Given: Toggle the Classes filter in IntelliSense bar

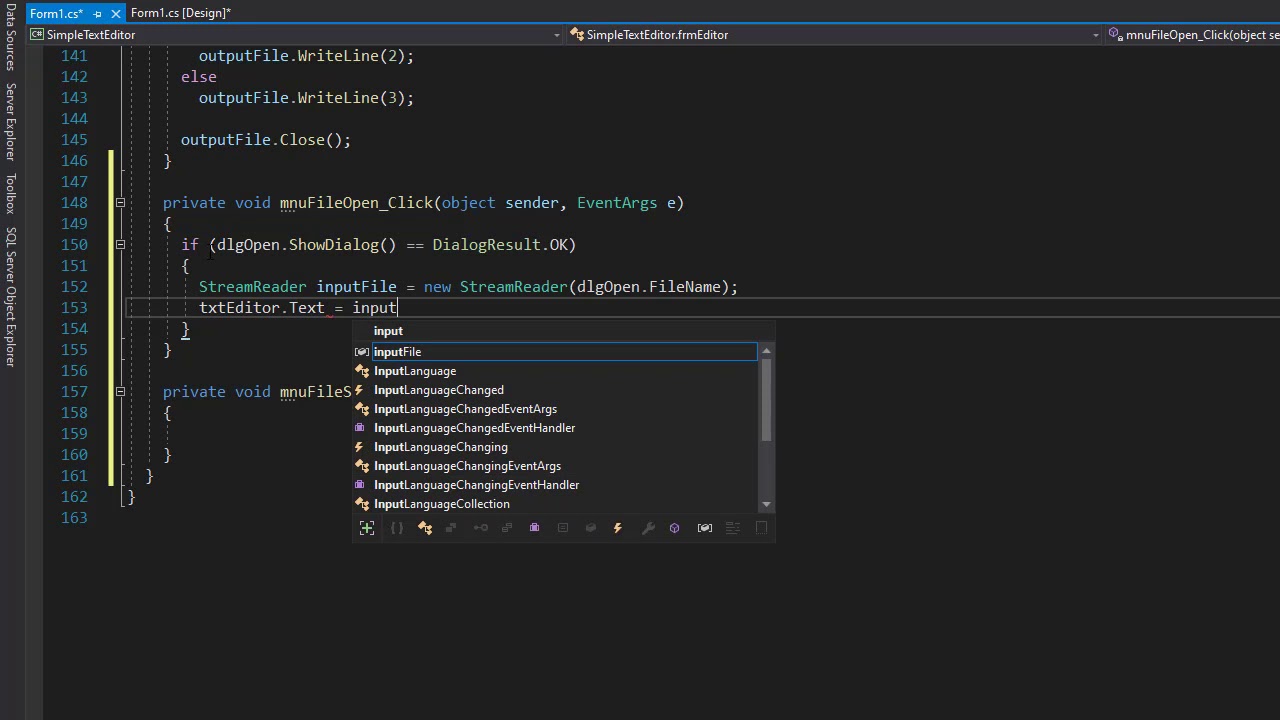Looking at the screenshot, I should click(x=425, y=528).
